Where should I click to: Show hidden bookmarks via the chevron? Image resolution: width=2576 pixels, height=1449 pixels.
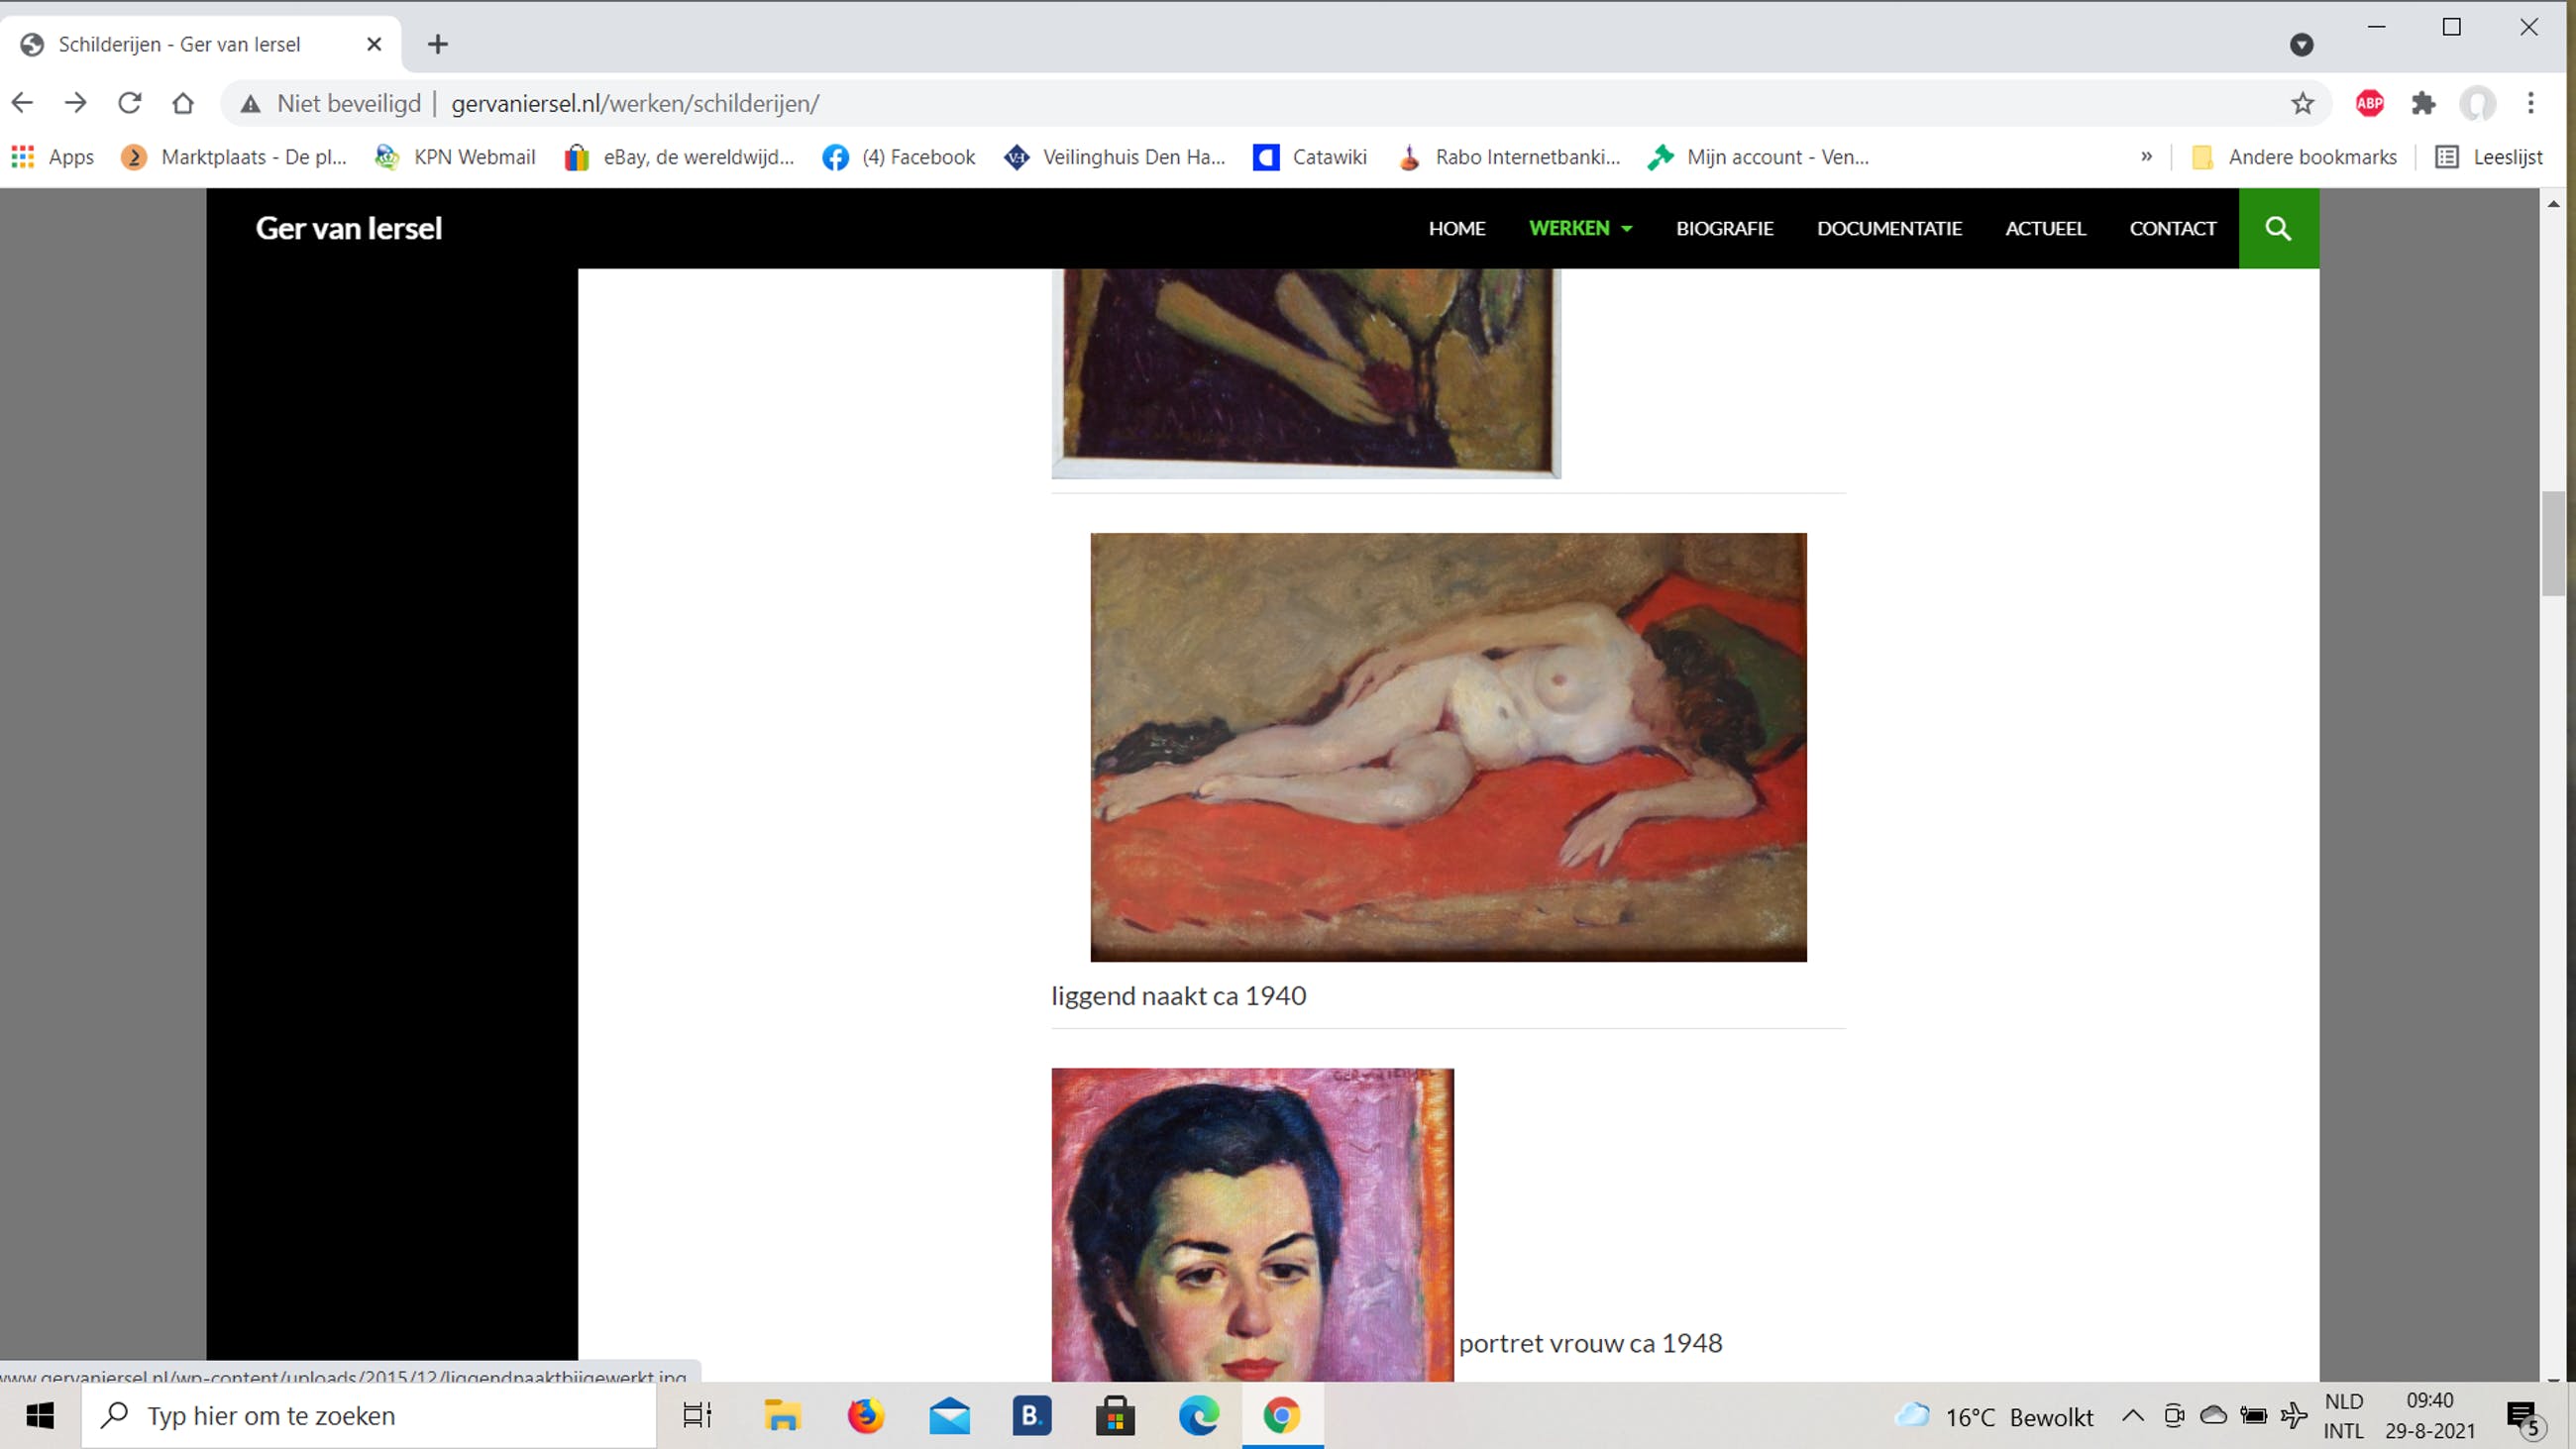(2146, 157)
